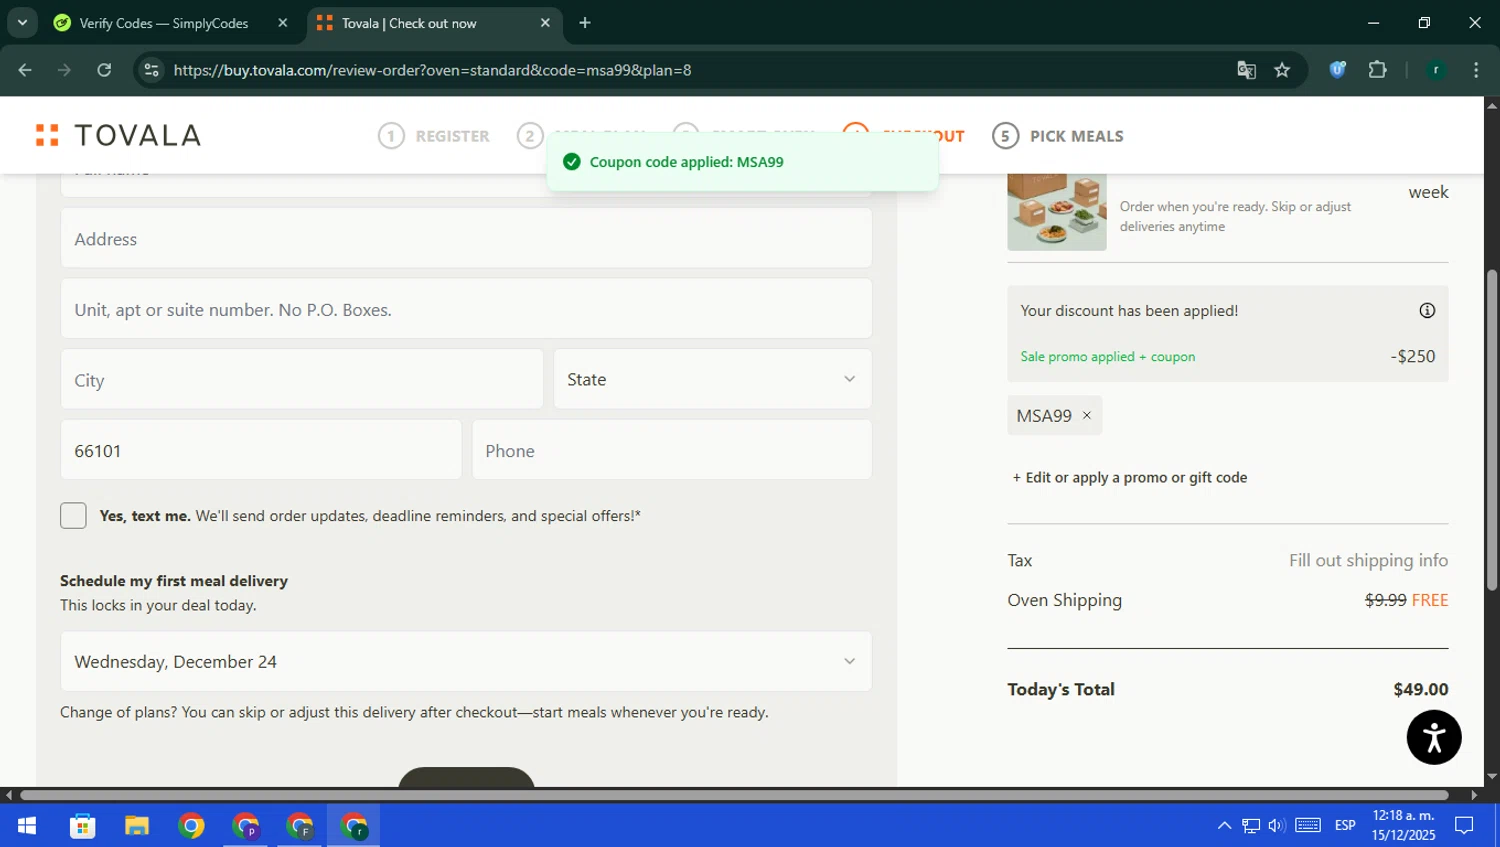This screenshot has width=1500, height=847.
Task: Click the Address input field
Action: [466, 239]
